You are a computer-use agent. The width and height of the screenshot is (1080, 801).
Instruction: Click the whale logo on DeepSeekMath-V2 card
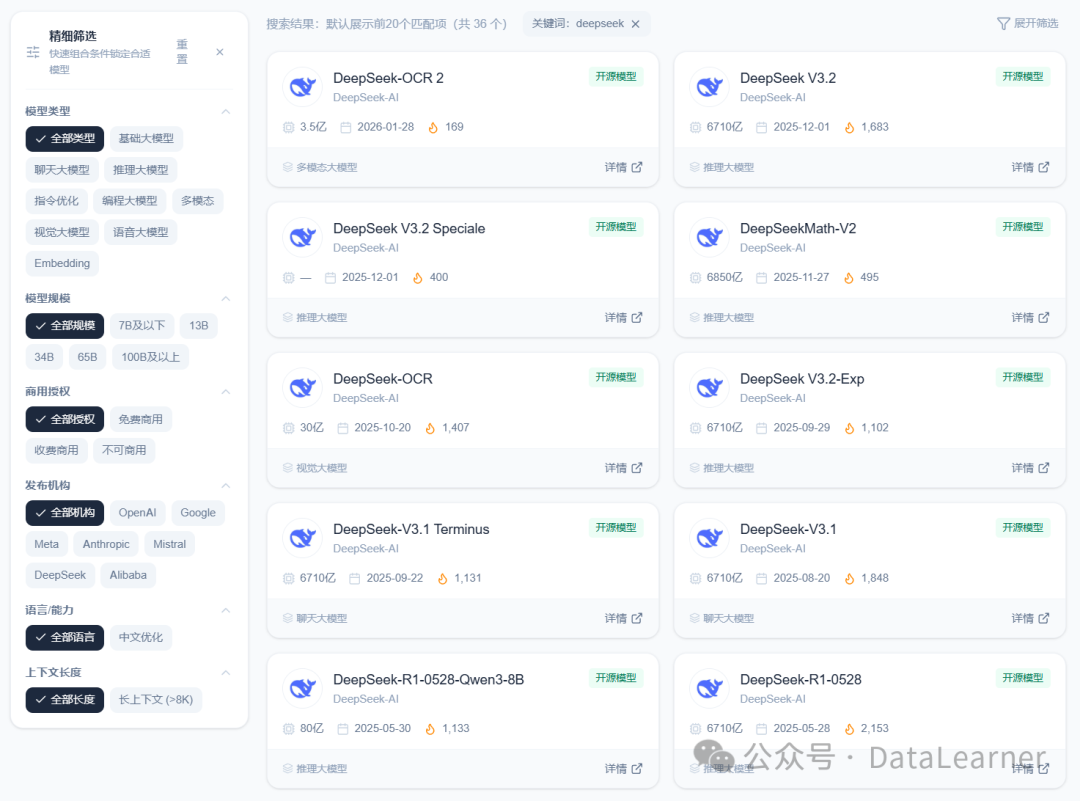click(709, 237)
